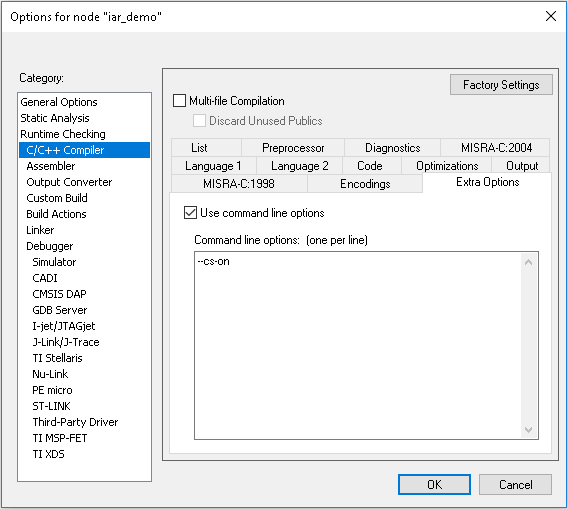Screen dimensions: 568x509
Task: Open the Diagnostics tab
Action: pyautogui.click(x=392, y=147)
